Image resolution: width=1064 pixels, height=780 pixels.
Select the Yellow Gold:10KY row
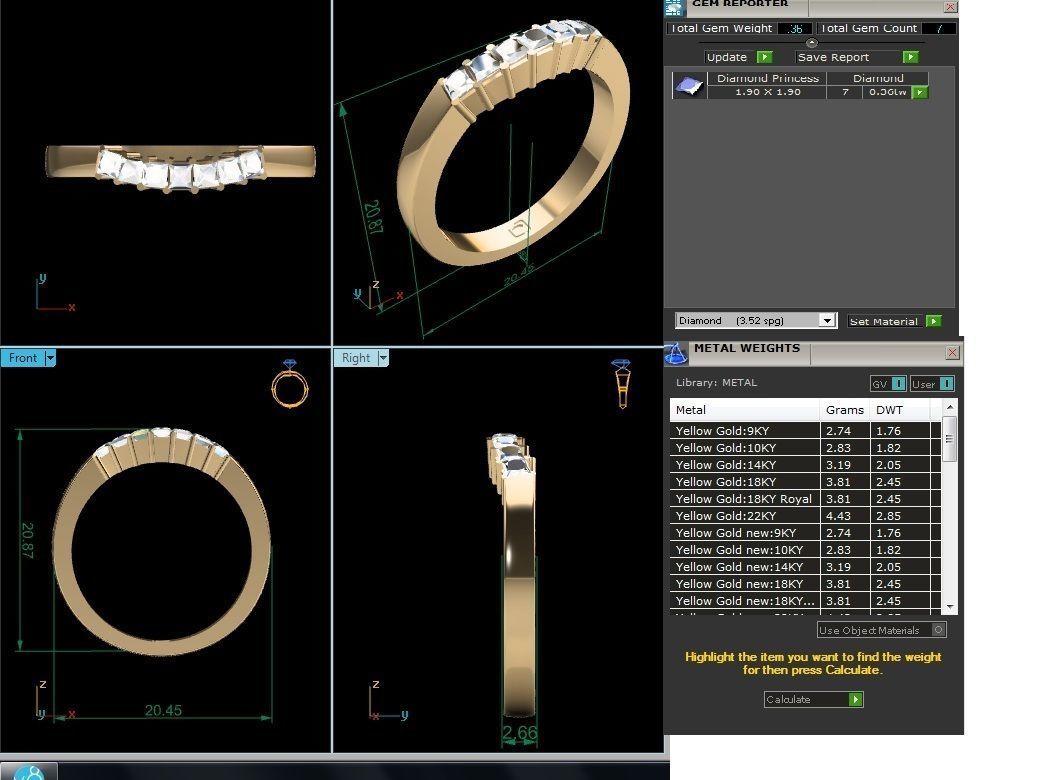tap(805, 447)
